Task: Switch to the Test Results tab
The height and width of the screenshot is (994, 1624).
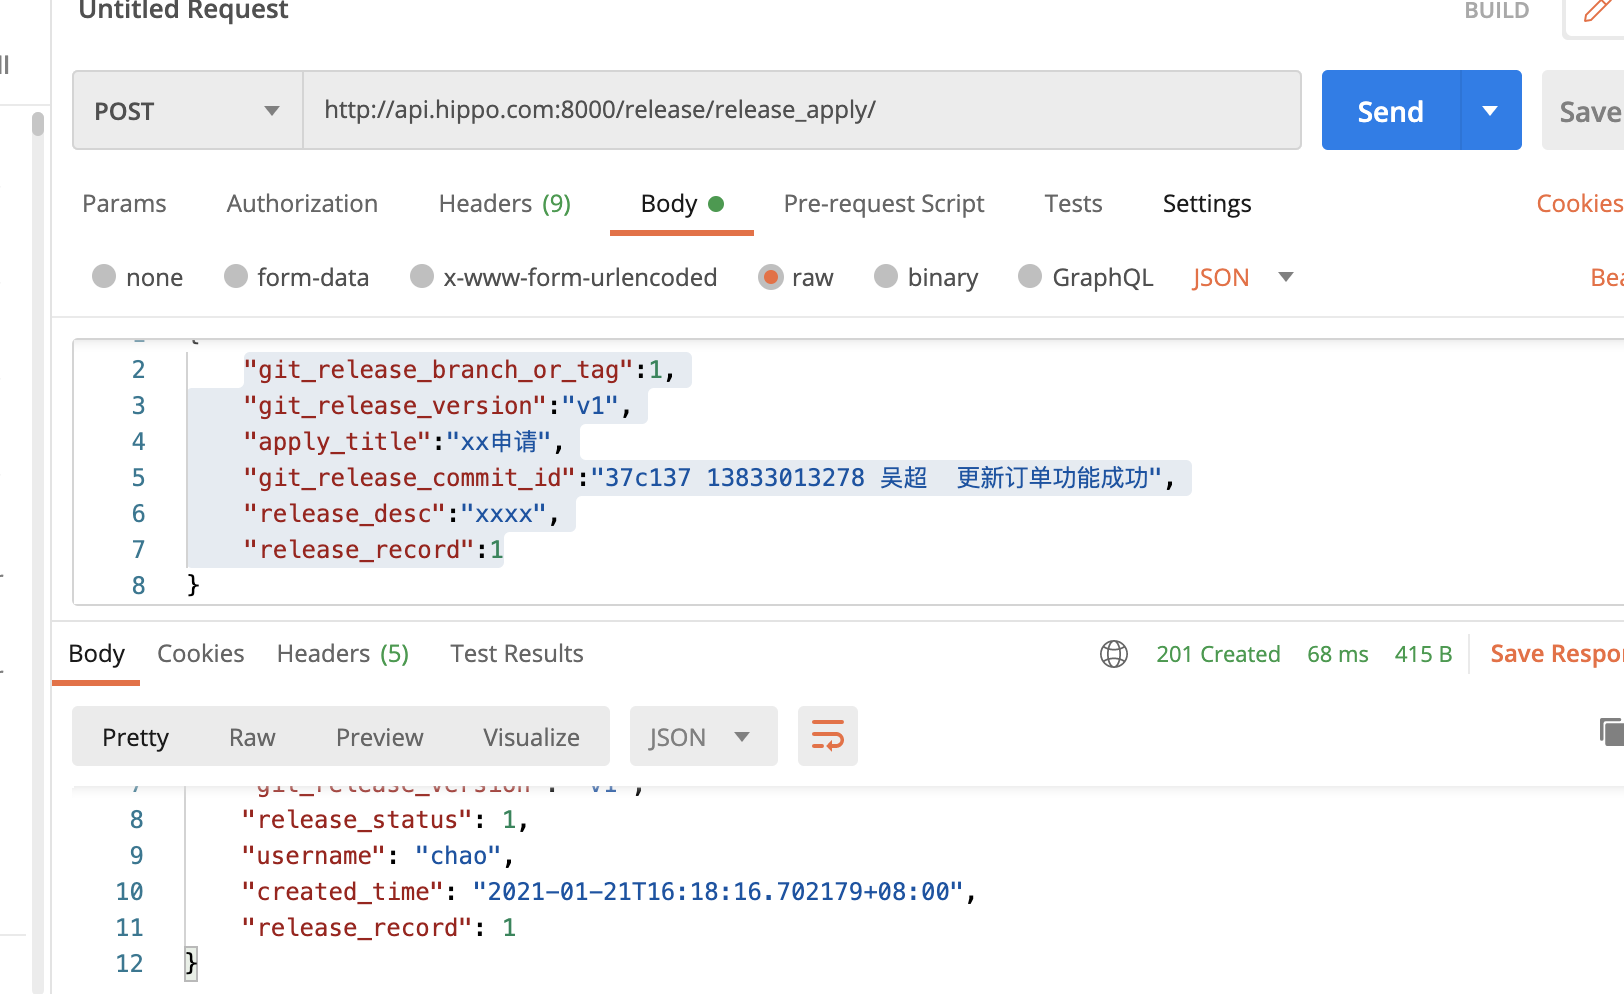Action: (516, 654)
